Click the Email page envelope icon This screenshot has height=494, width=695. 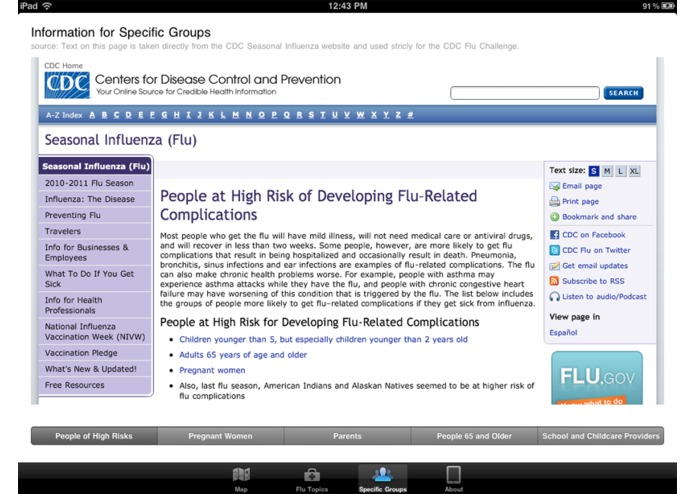tap(554, 186)
